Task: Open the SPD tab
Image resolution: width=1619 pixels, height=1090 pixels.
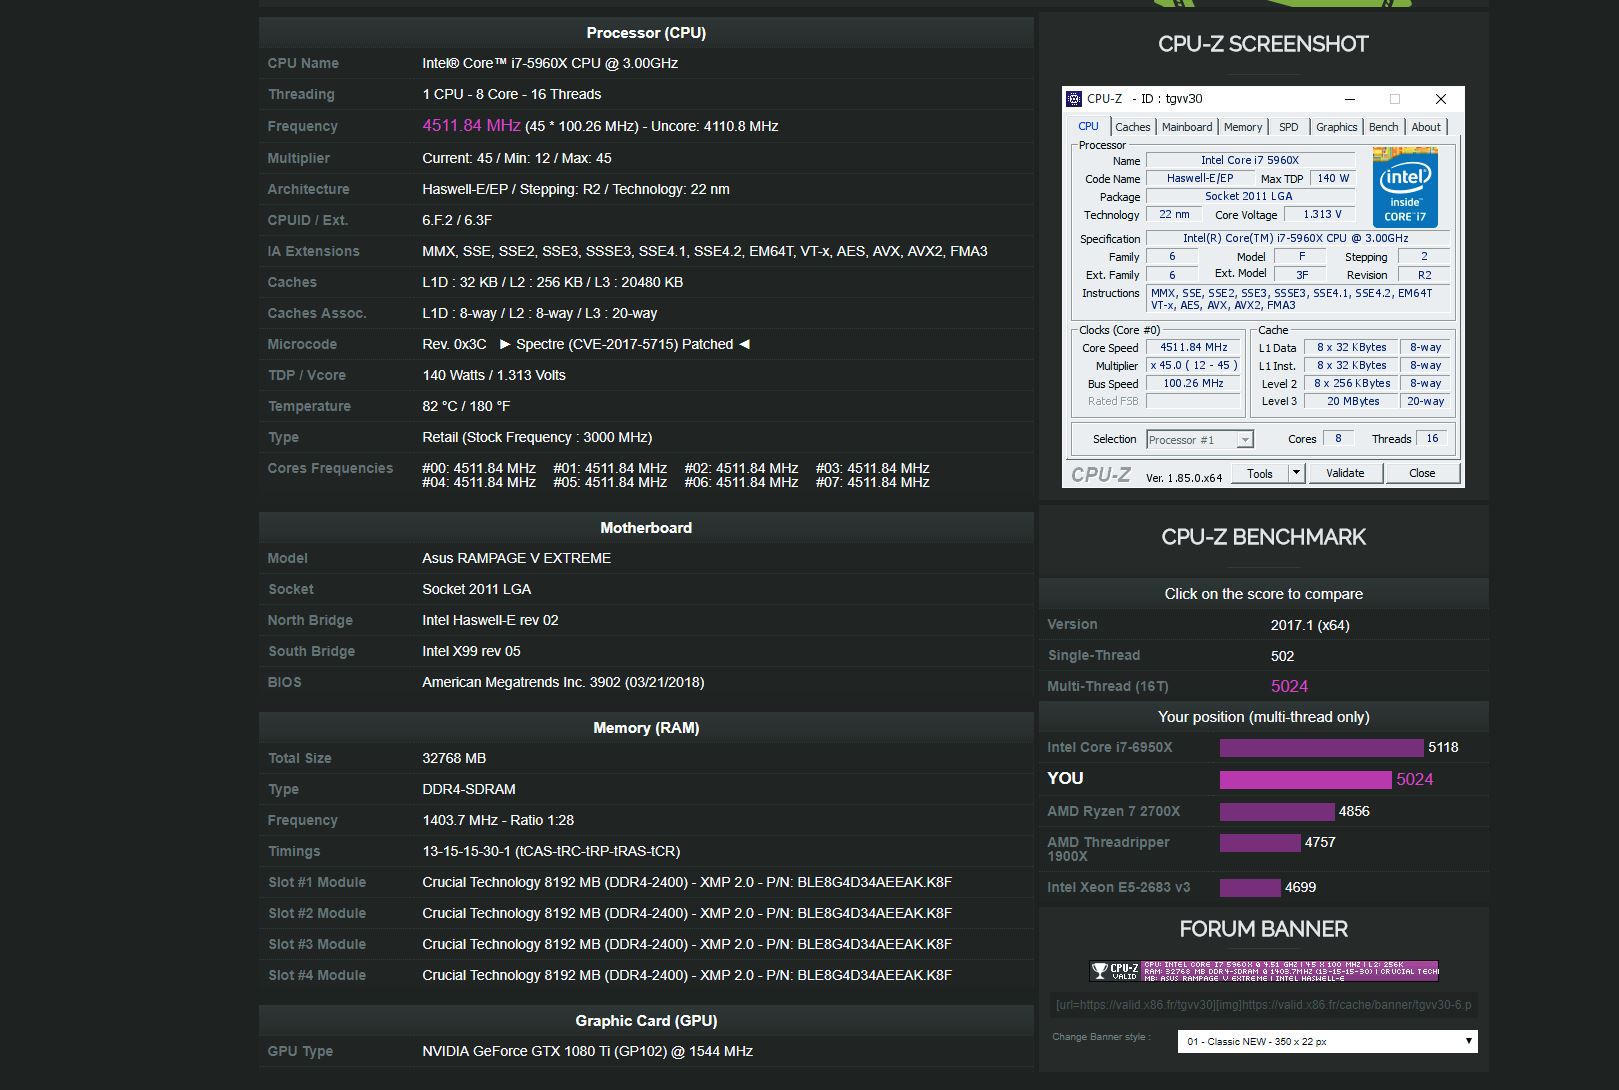Action: (x=1289, y=127)
